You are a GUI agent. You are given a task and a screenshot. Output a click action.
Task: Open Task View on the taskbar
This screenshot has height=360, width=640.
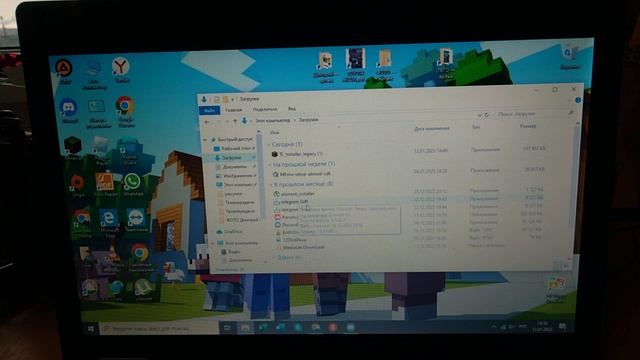[227, 328]
